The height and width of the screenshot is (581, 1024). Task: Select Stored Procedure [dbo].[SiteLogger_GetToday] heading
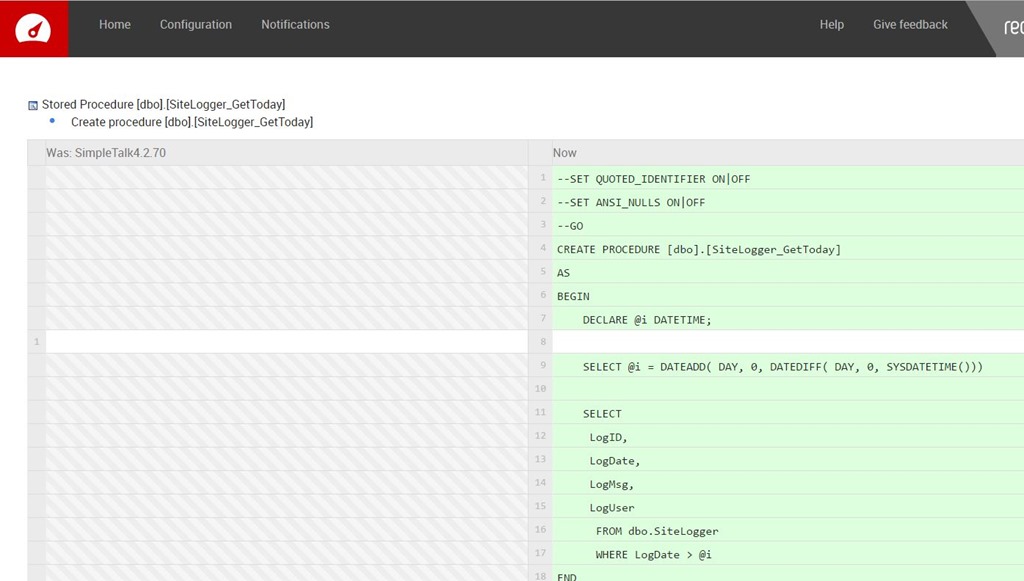(163, 104)
